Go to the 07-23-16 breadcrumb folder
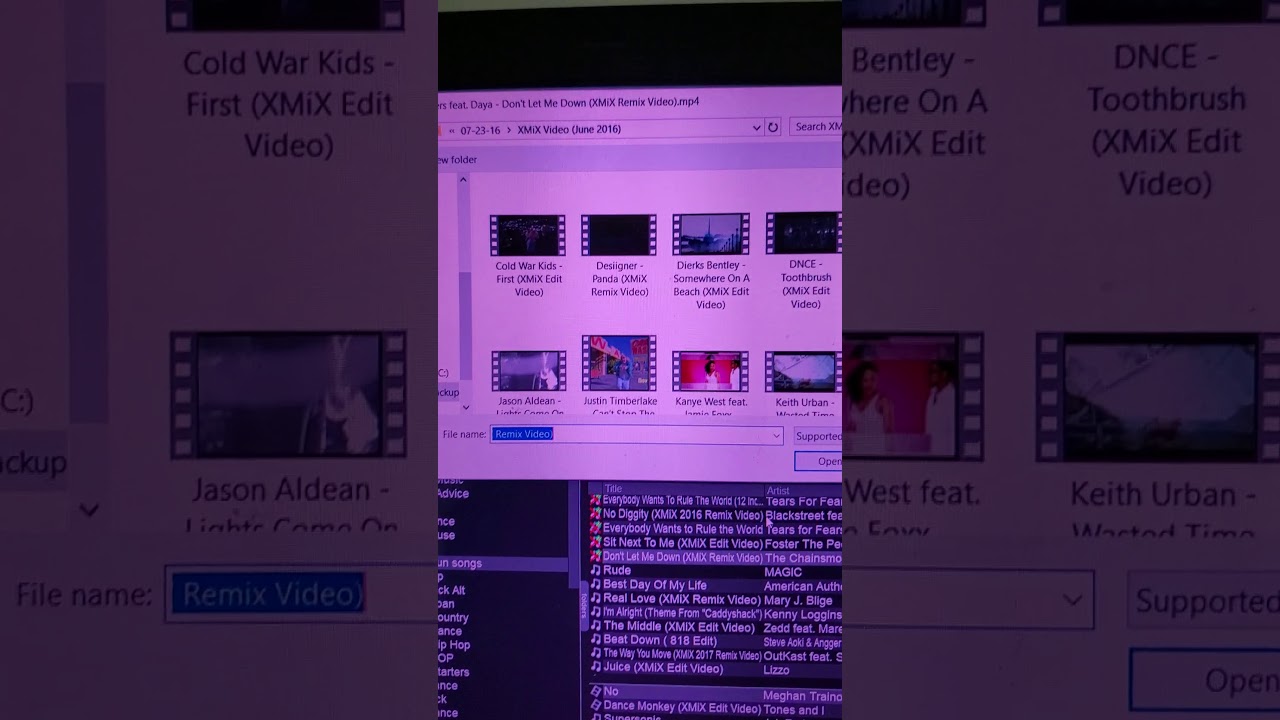This screenshot has width=1280, height=720. coord(481,130)
